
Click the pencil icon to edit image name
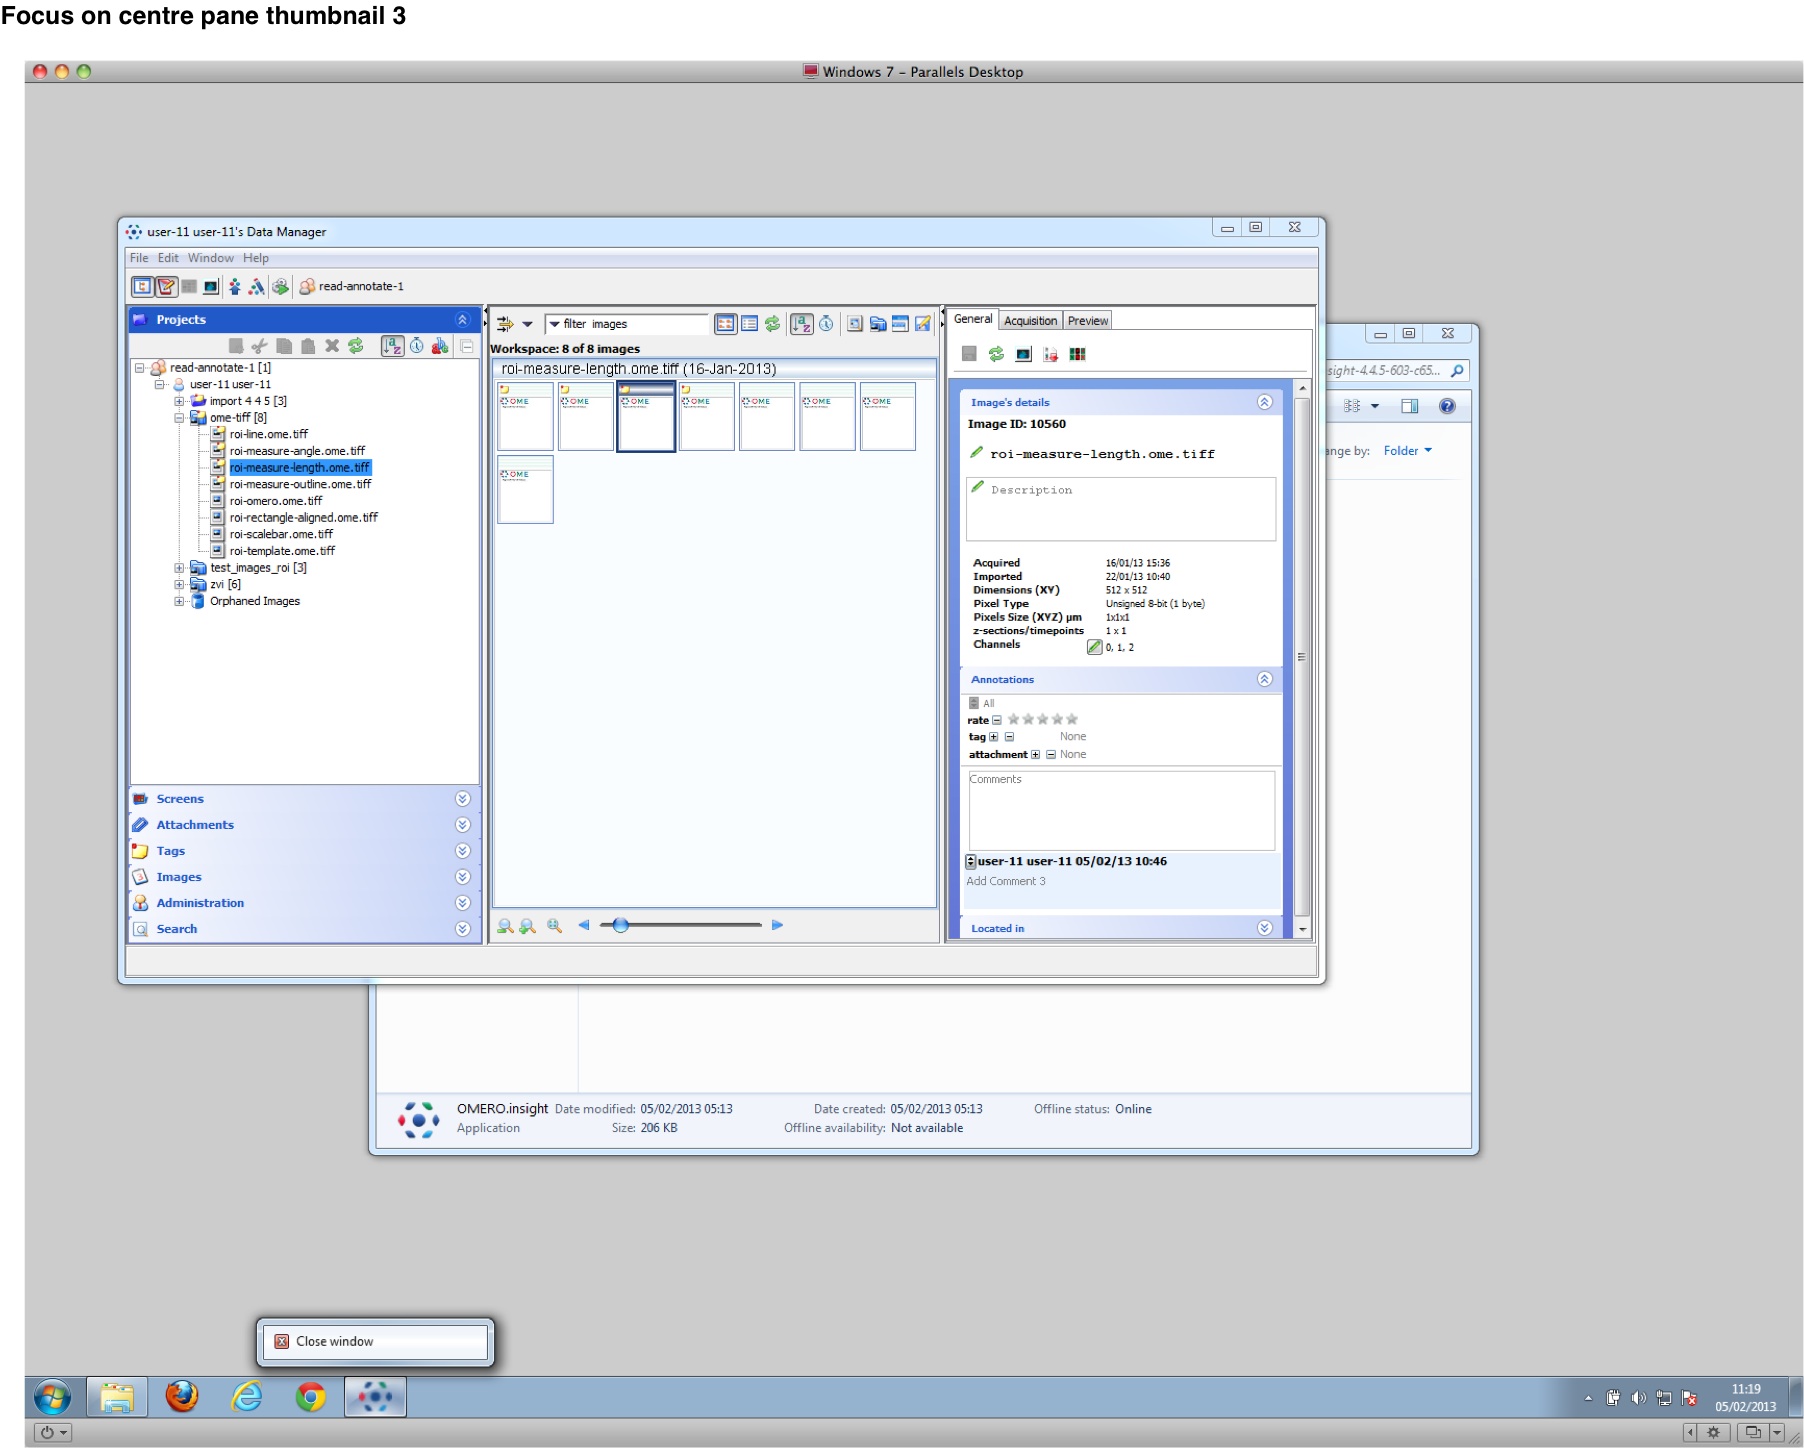point(977,453)
